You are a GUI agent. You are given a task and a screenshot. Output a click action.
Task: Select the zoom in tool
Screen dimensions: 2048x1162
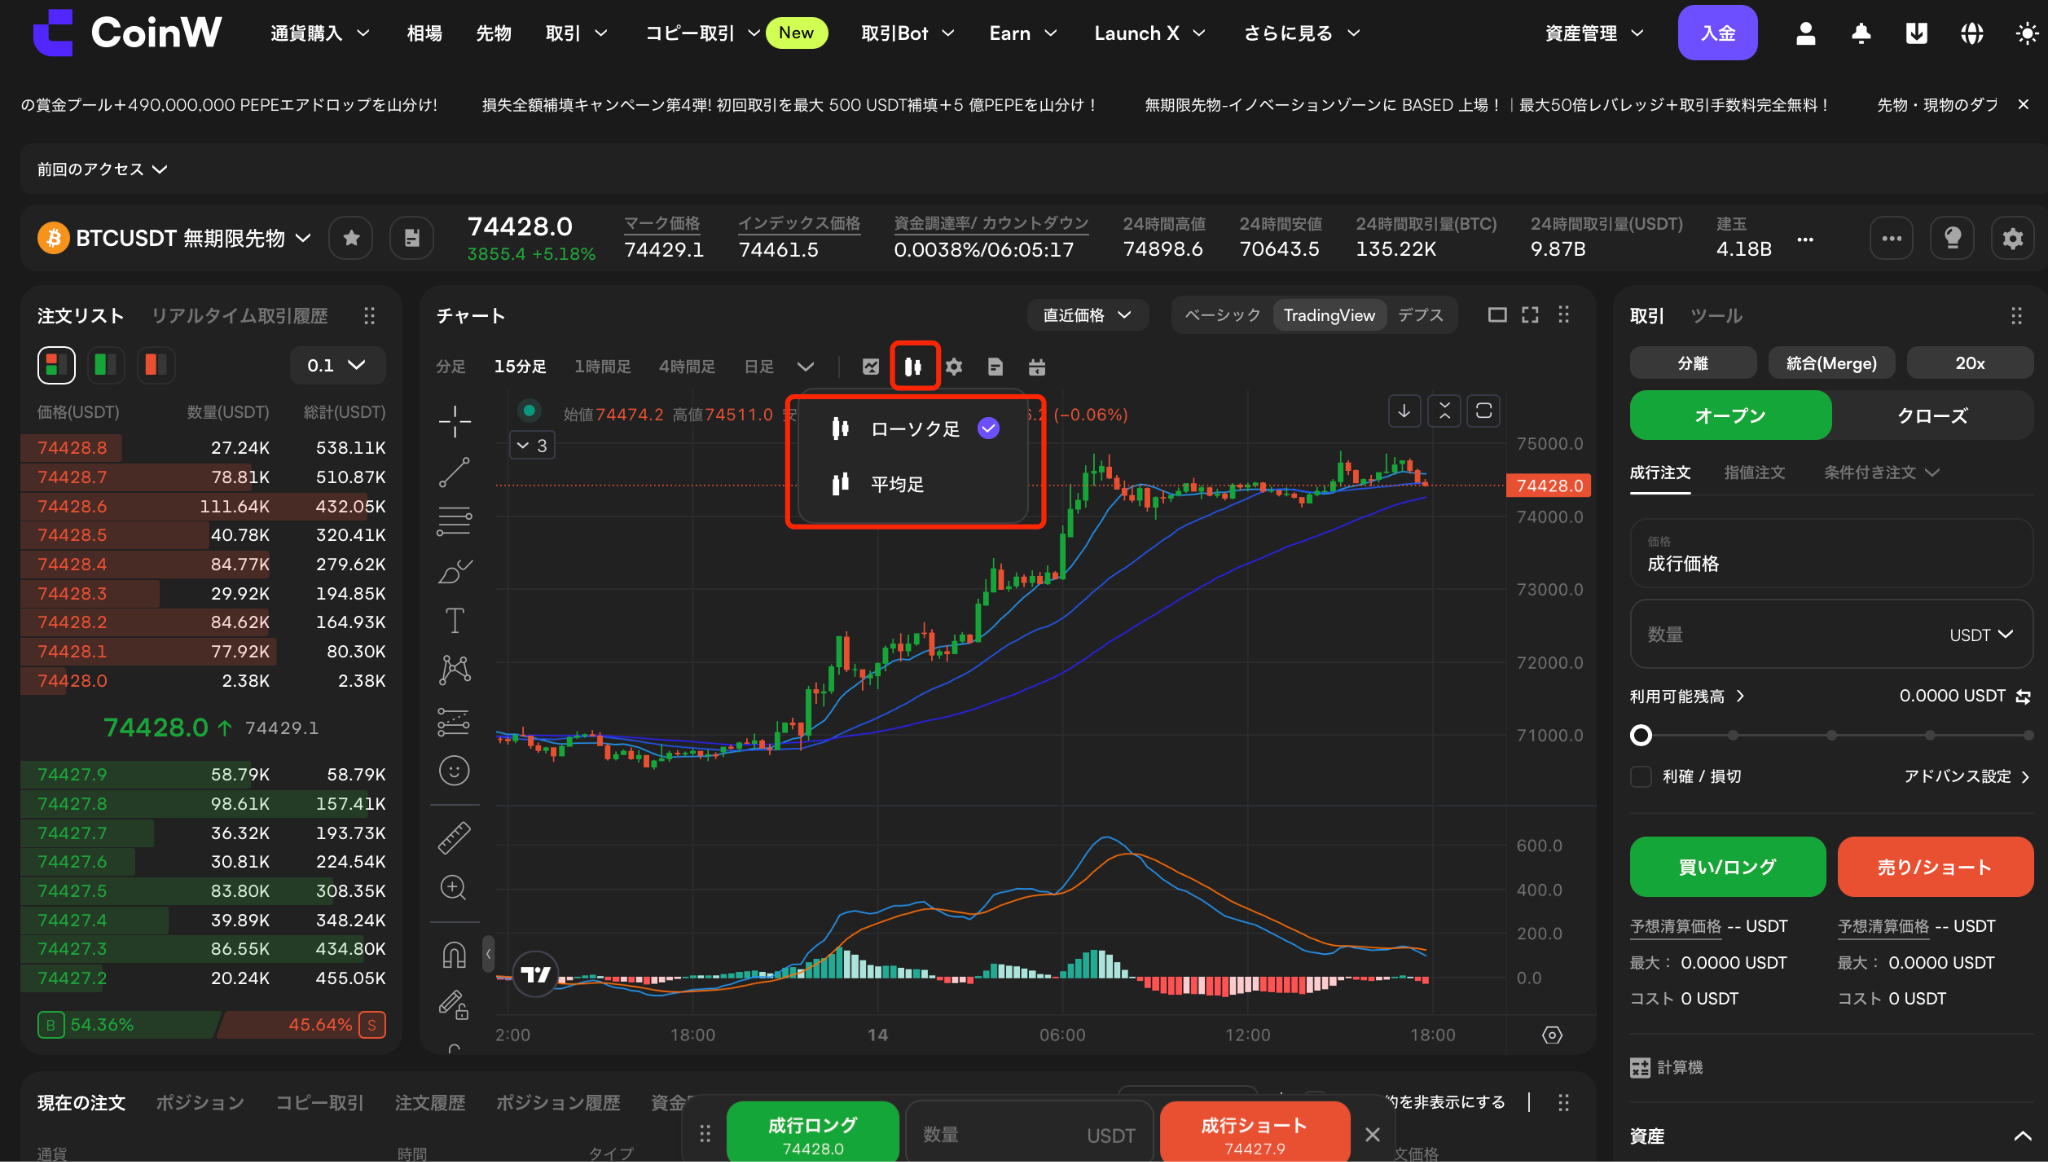pos(454,888)
